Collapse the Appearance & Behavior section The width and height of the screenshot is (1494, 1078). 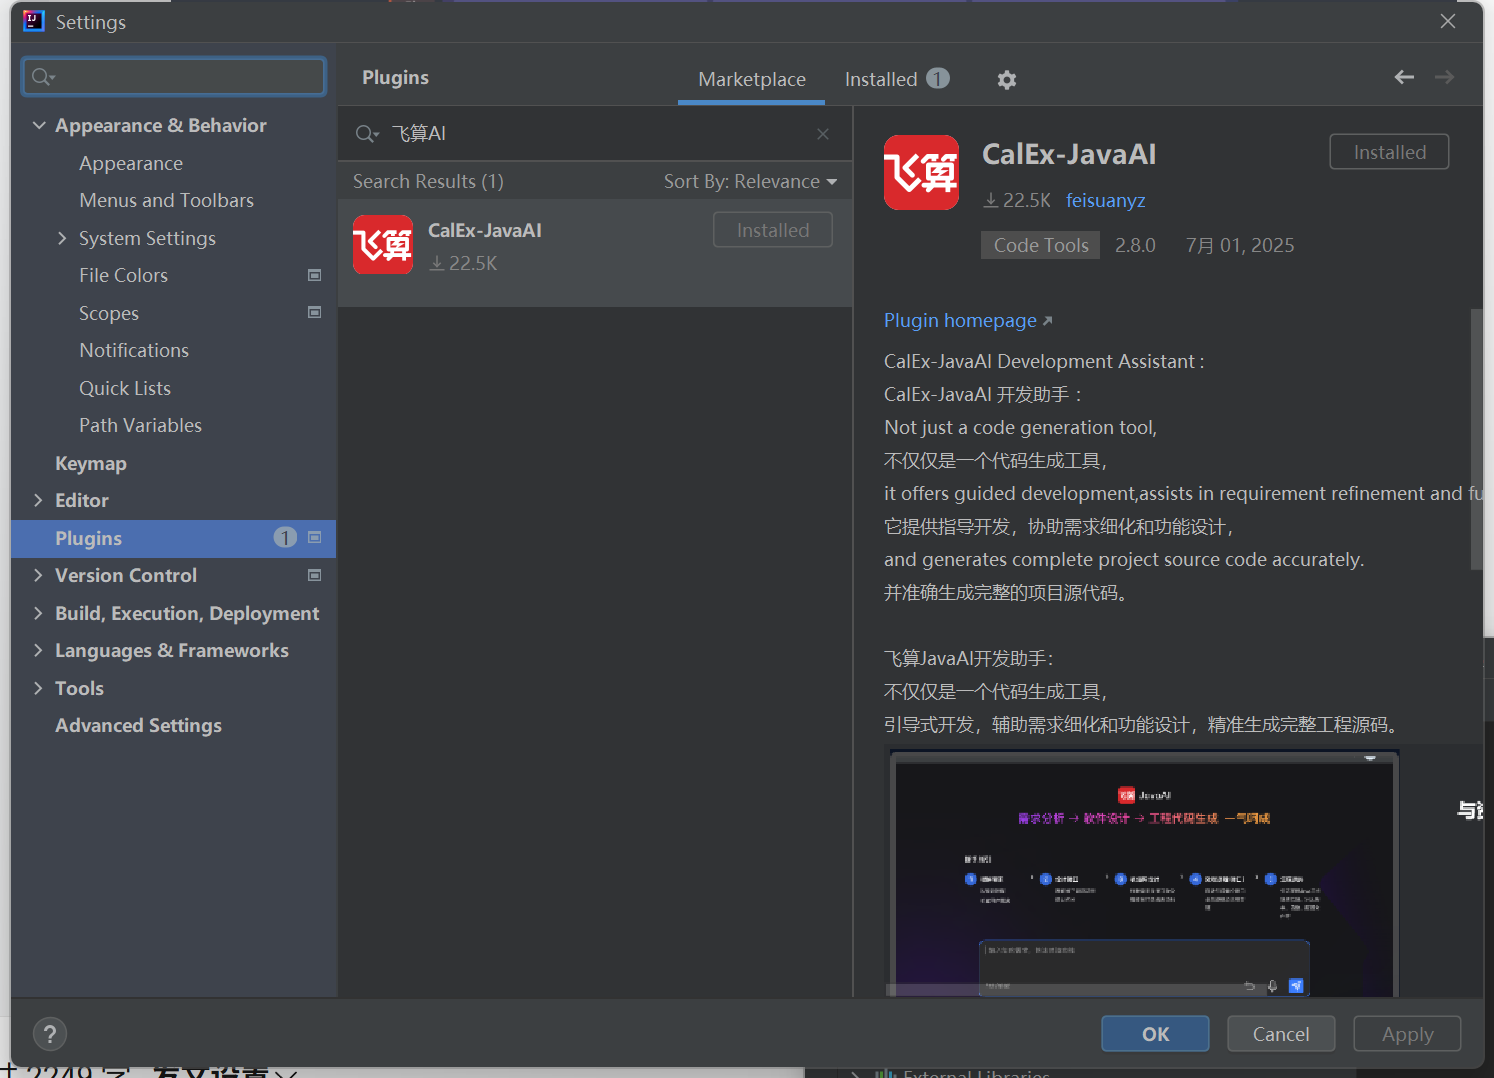point(39,126)
